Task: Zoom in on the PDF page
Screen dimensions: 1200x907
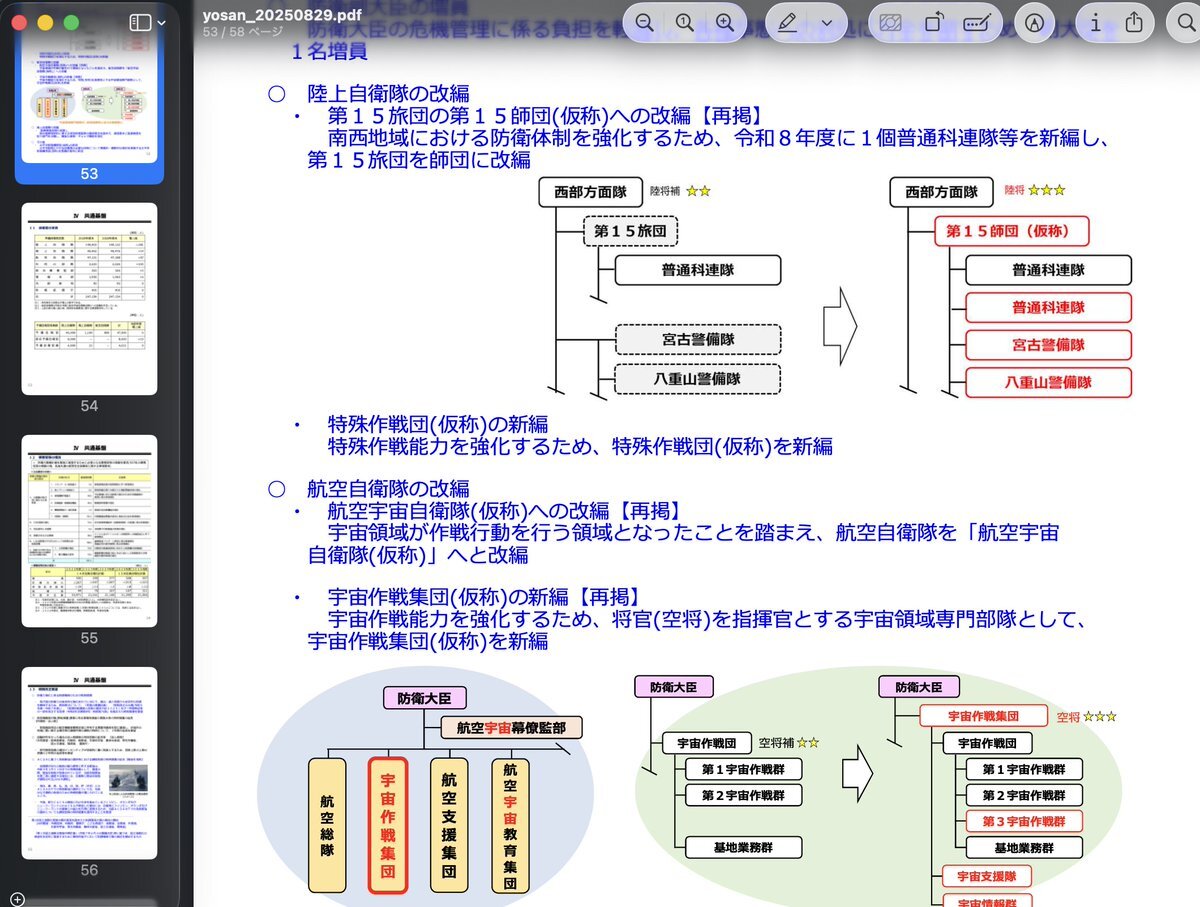Action: 725,22
